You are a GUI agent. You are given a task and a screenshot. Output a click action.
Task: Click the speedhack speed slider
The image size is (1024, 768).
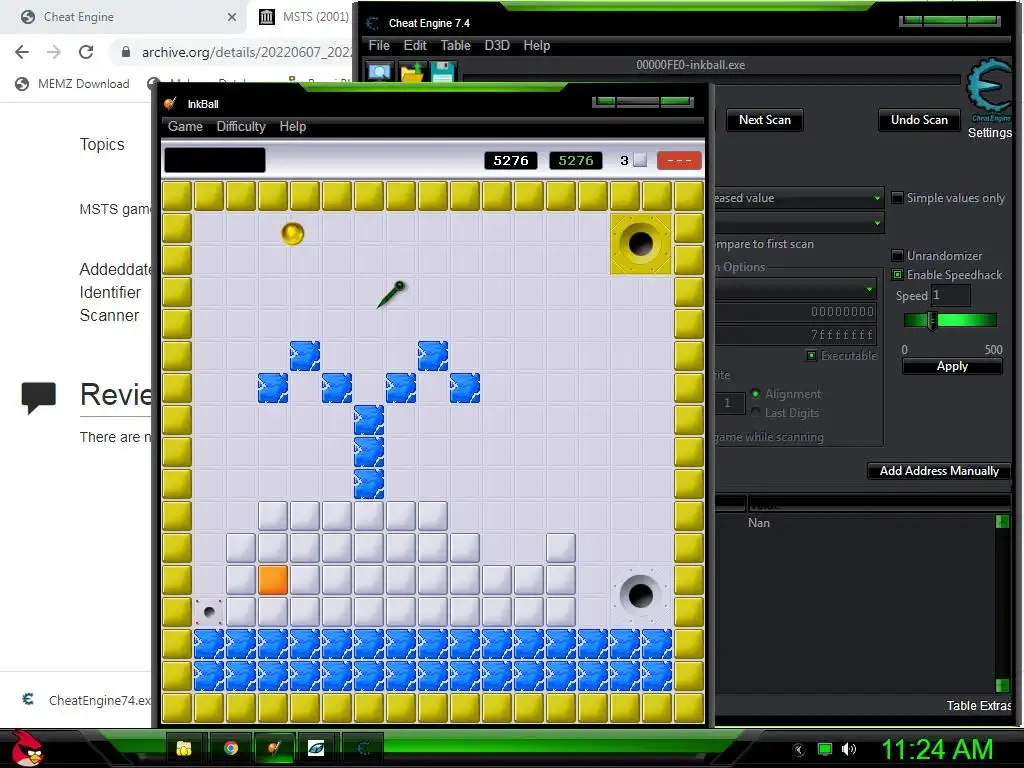pyautogui.click(x=951, y=320)
